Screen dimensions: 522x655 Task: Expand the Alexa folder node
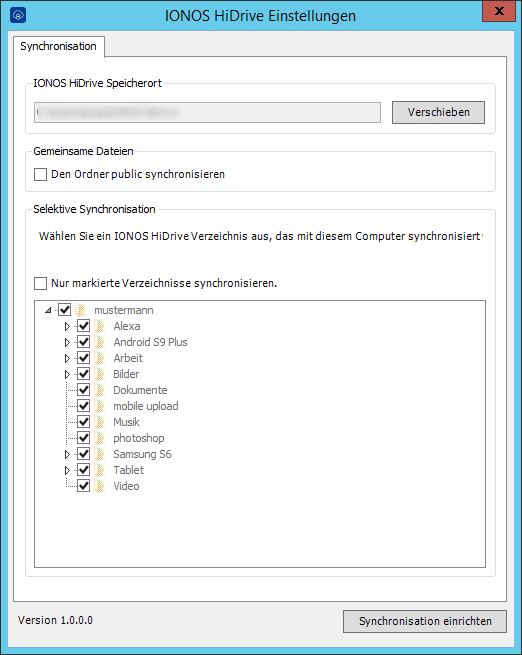[x=67, y=326]
